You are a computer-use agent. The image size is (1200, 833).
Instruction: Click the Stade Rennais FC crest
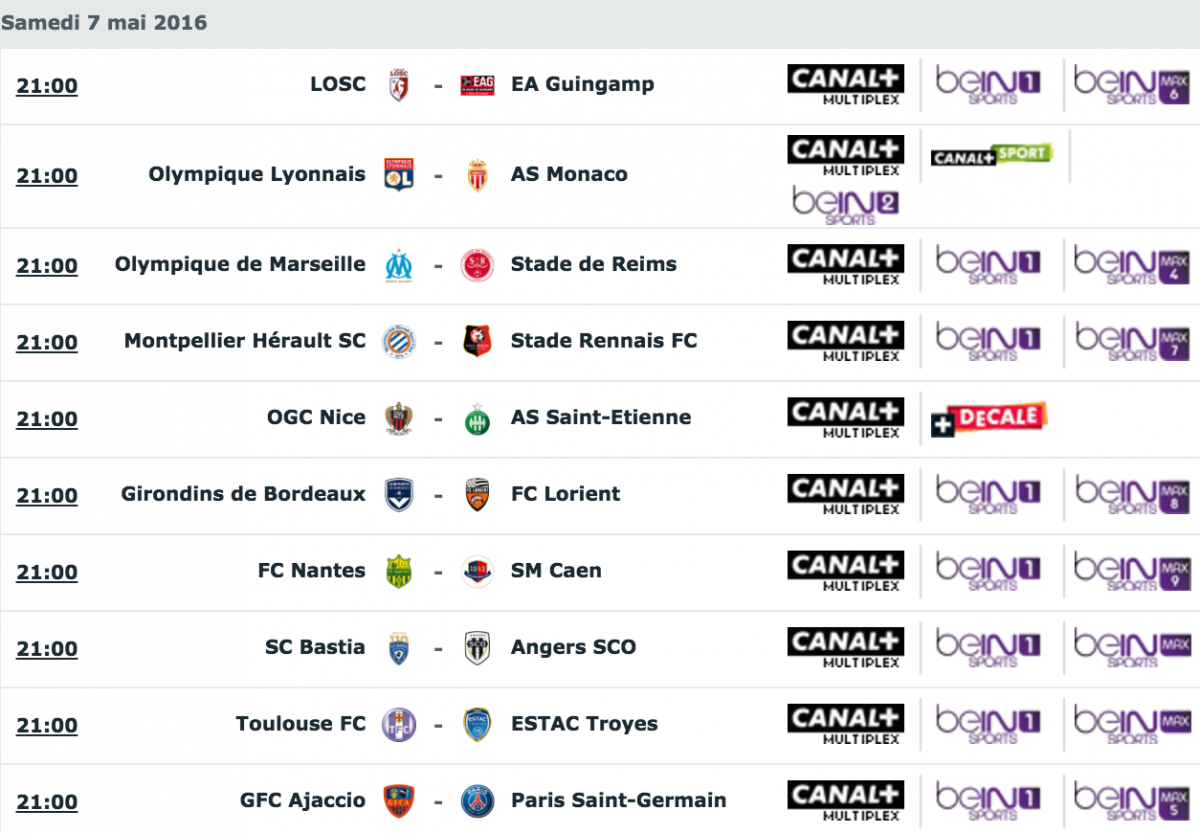(478, 342)
